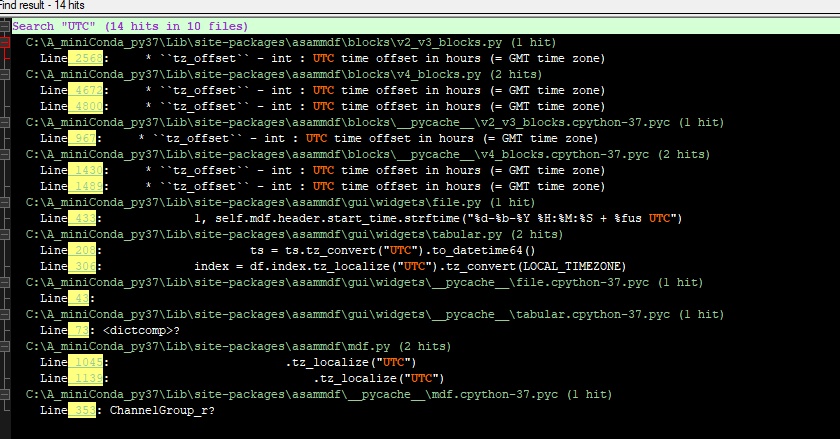The height and width of the screenshot is (439, 840).
Task: Select widgets\tabular.py (2 hits) file path
Action: pyautogui.click(x=295, y=234)
